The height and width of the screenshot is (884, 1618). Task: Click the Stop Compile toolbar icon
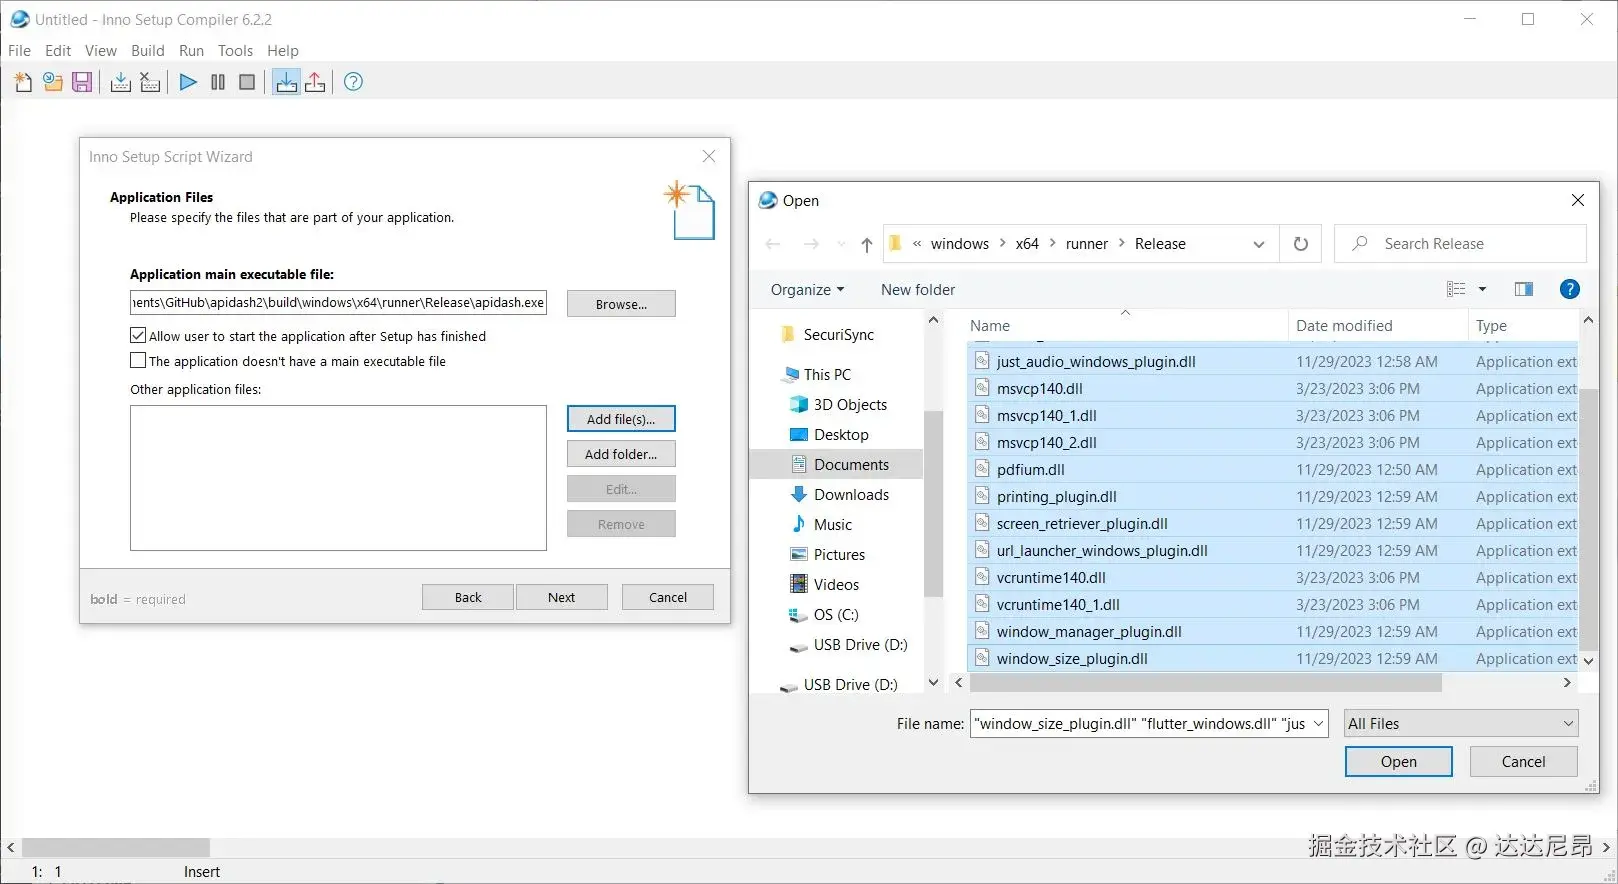(x=150, y=82)
